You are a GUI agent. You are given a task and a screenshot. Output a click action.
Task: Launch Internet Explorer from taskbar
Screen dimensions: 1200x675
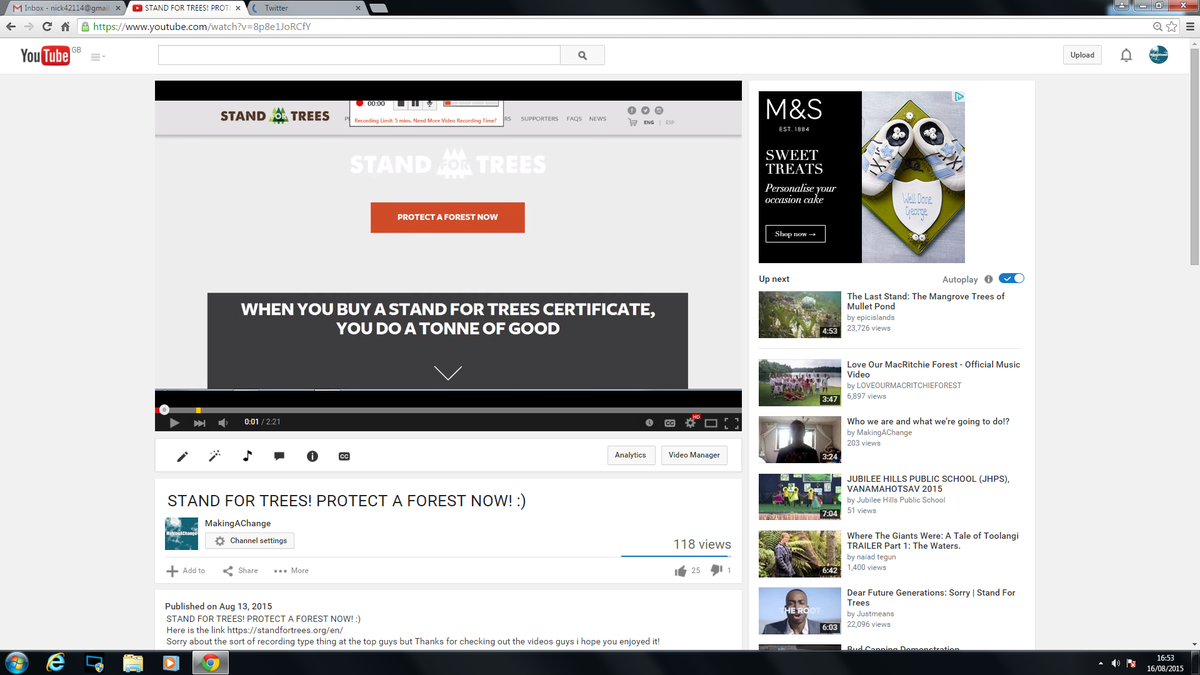pyautogui.click(x=56, y=662)
